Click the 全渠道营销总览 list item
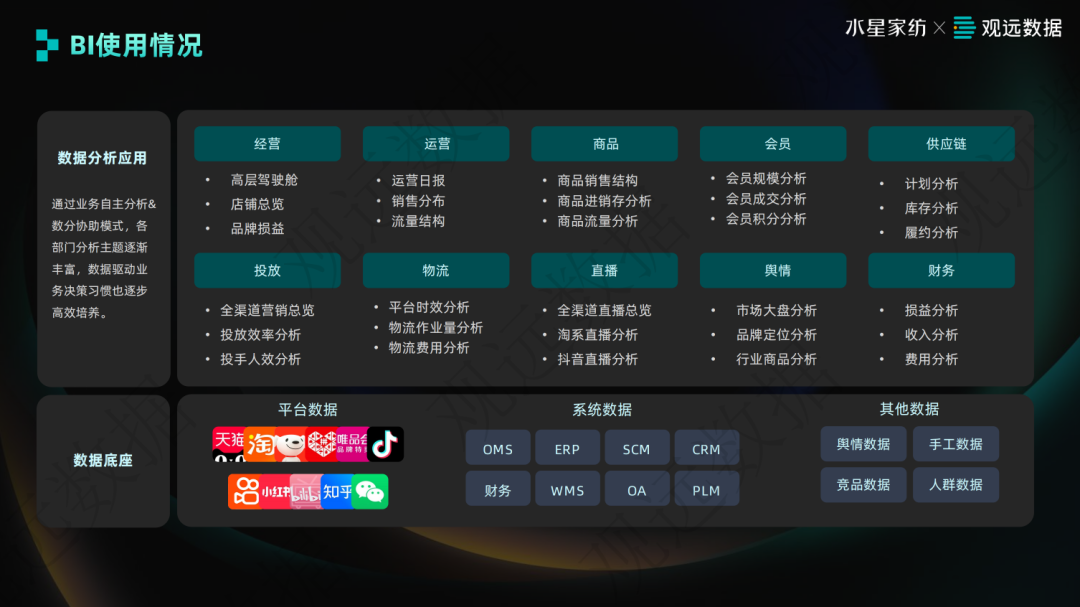This screenshot has width=1080, height=607. click(267, 310)
